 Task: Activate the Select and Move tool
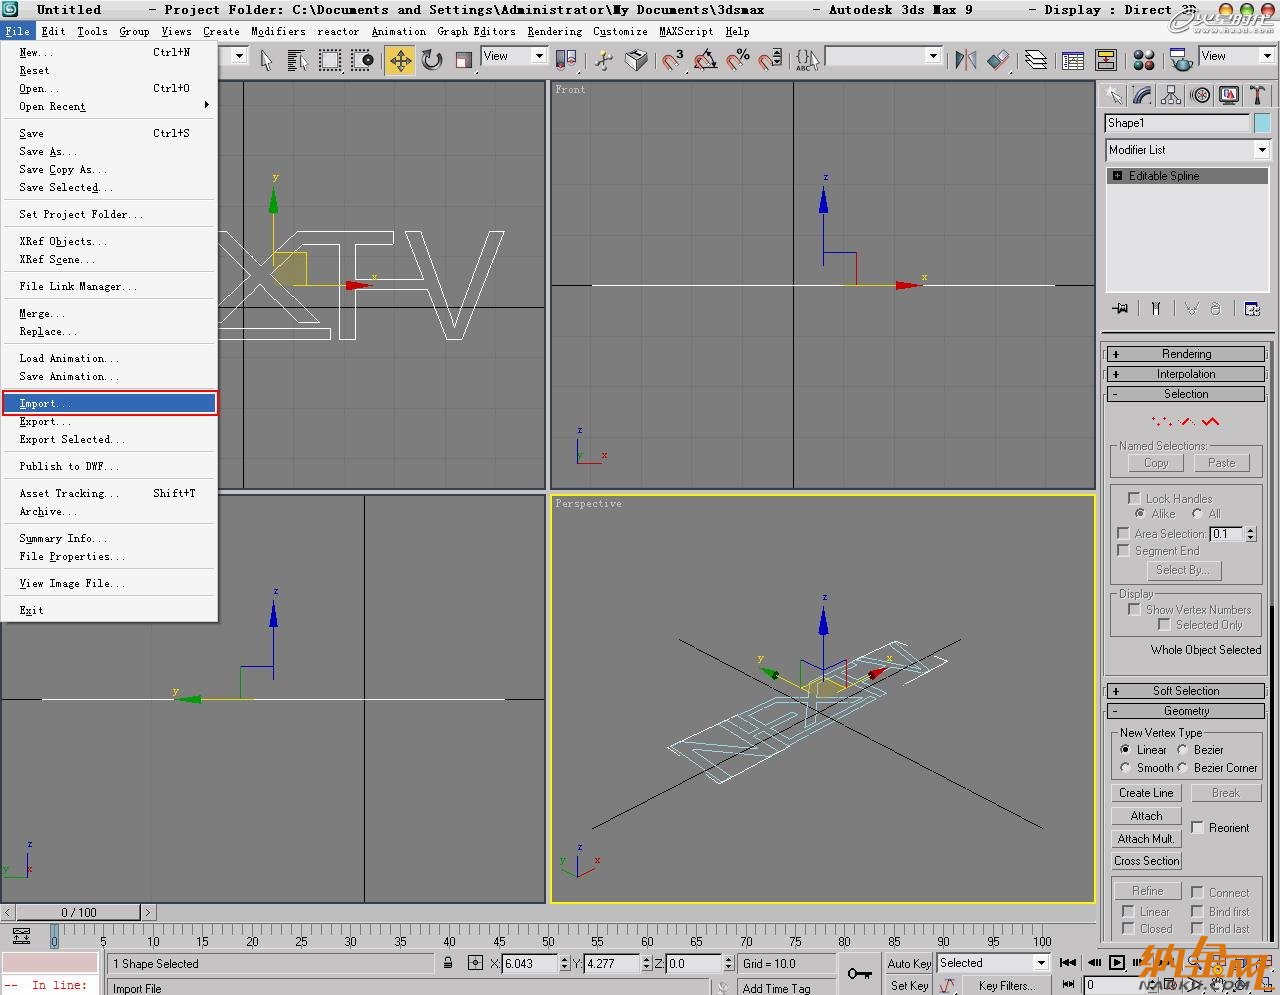coord(400,60)
